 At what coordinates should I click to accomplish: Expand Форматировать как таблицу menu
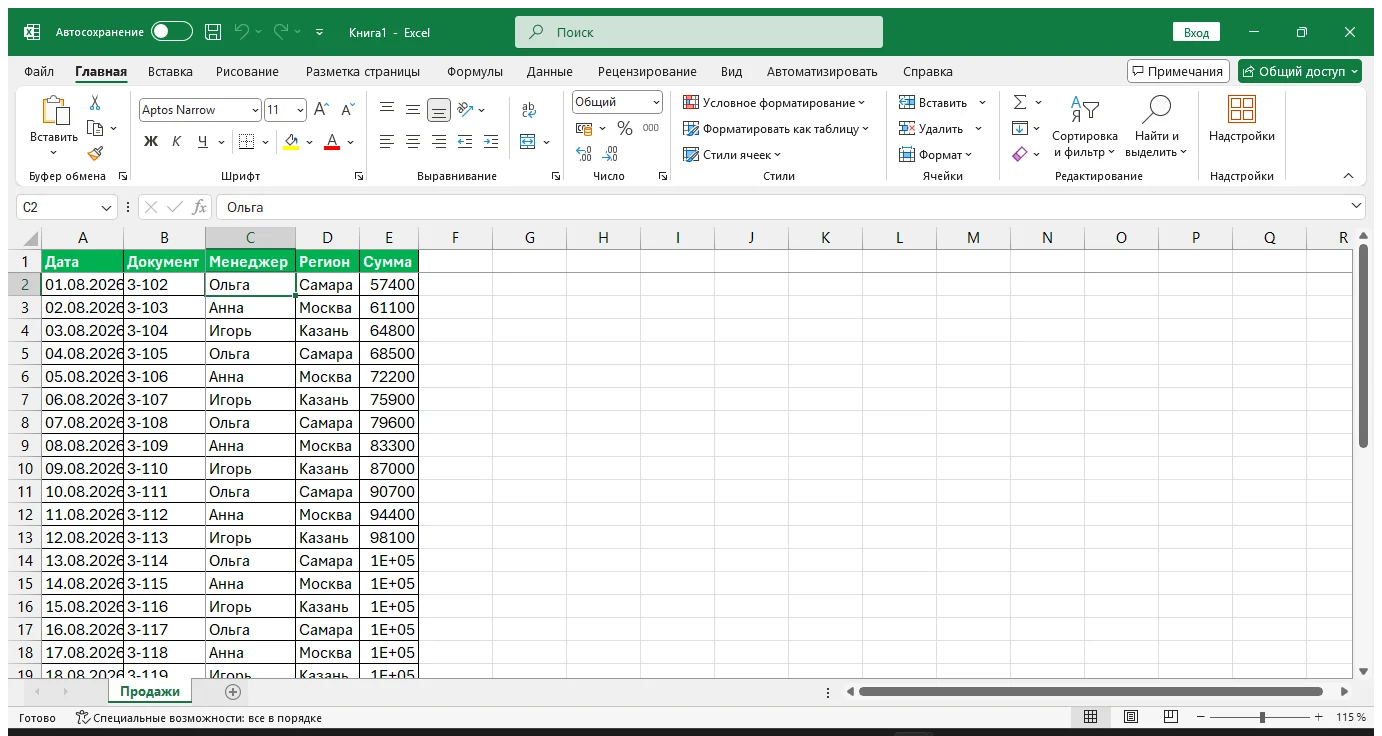pyautogui.click(x=776, y=128)
